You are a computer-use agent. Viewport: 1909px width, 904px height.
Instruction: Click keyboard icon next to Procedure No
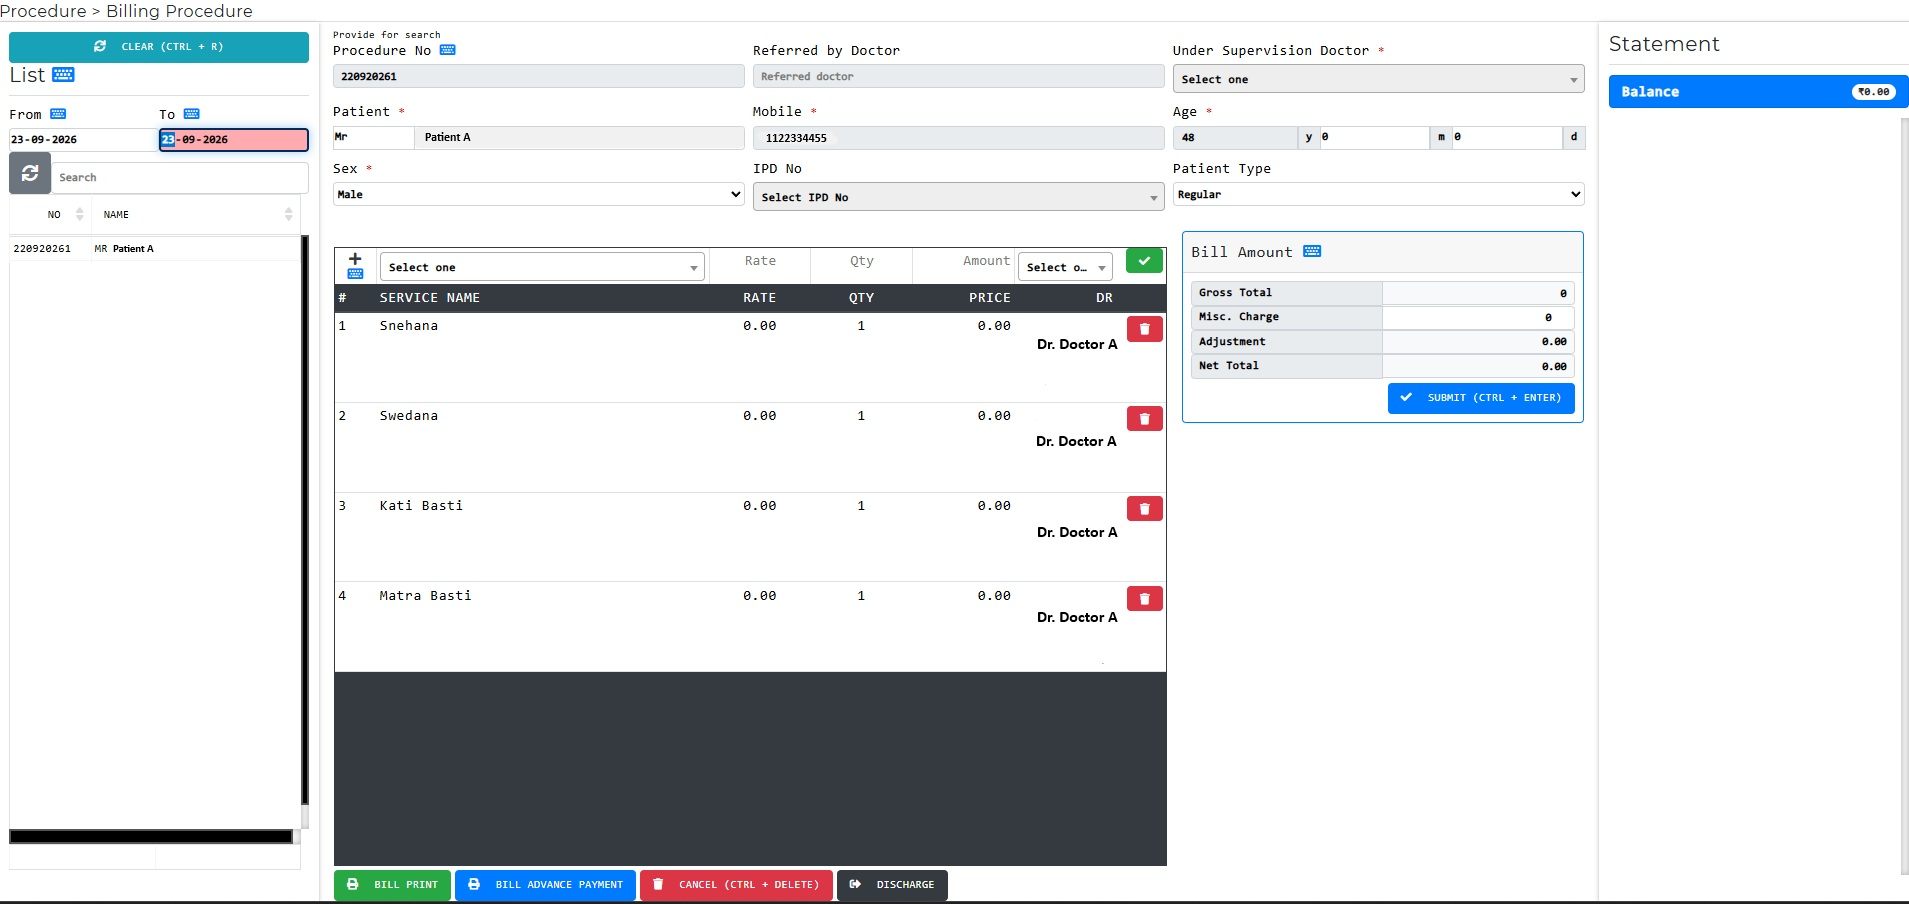coord(448,50)
